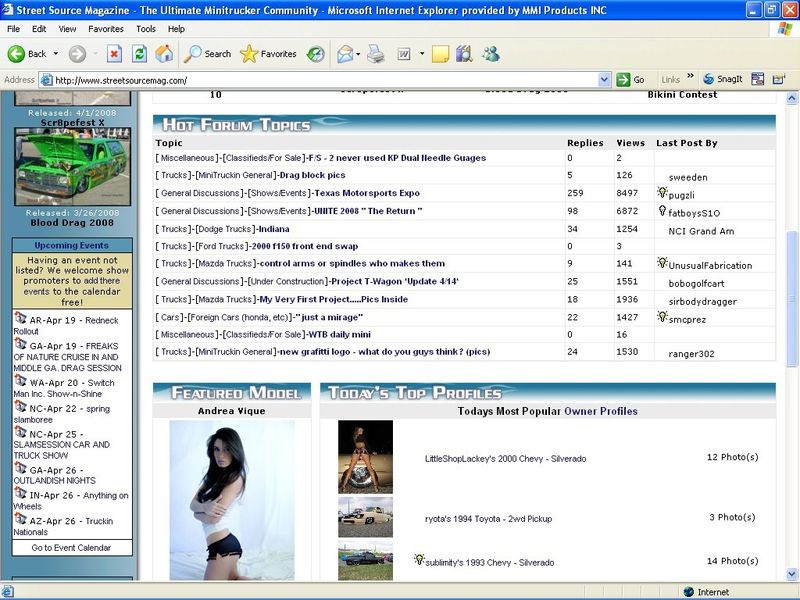The image size is (800, 600).
Task: Open the address bar dropdown list
Action: point(604,80)
